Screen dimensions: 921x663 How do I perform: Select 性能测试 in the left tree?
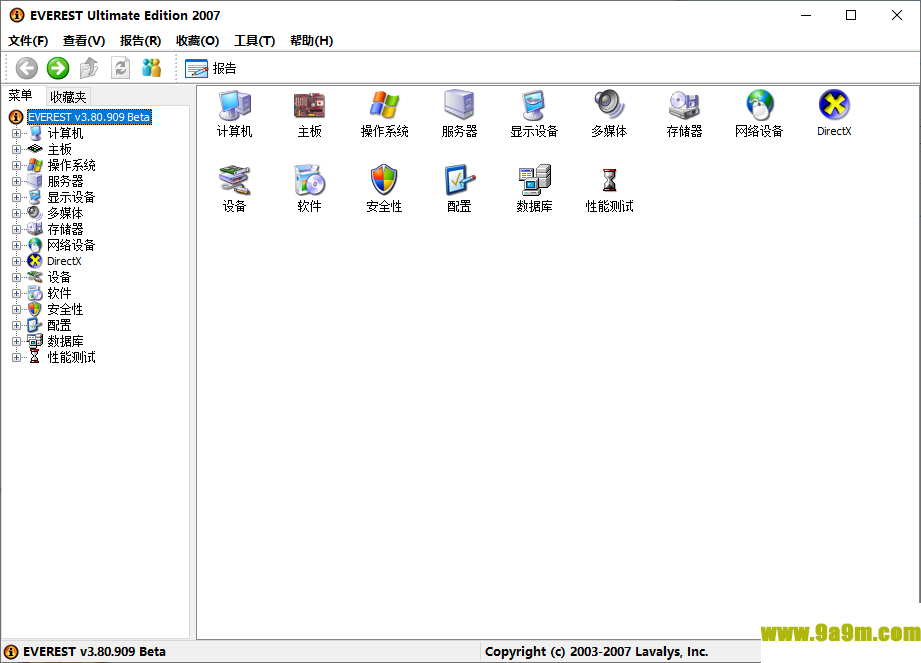coord(71,357)
